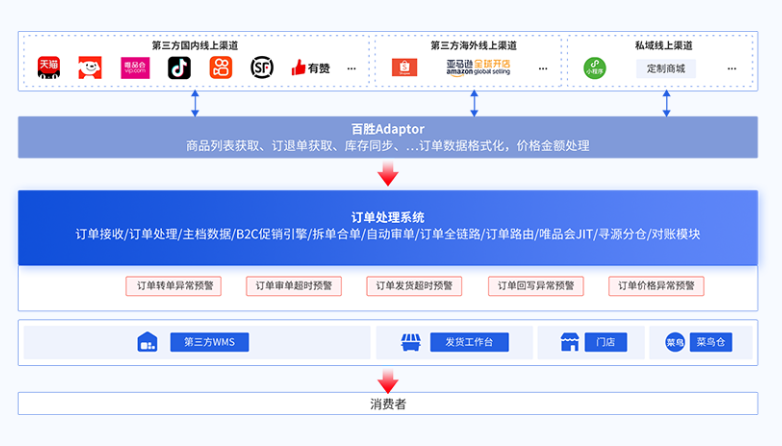Screen dimensions: 782x446
Task: Click the stall icon beside 发货工作台
Action: pos(411,342)
